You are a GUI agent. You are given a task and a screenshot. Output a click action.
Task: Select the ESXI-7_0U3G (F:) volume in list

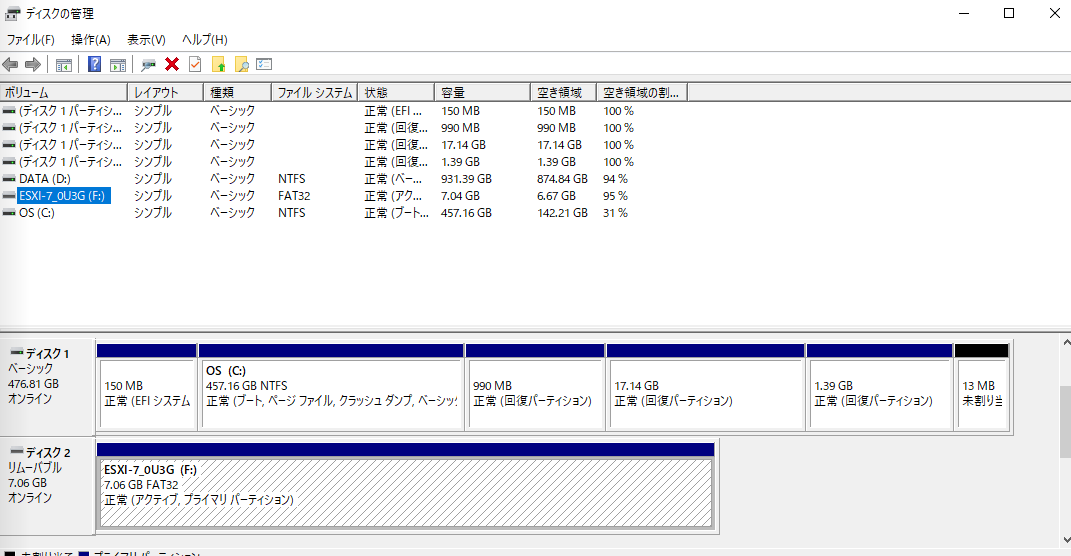click(x=63, y=196)
